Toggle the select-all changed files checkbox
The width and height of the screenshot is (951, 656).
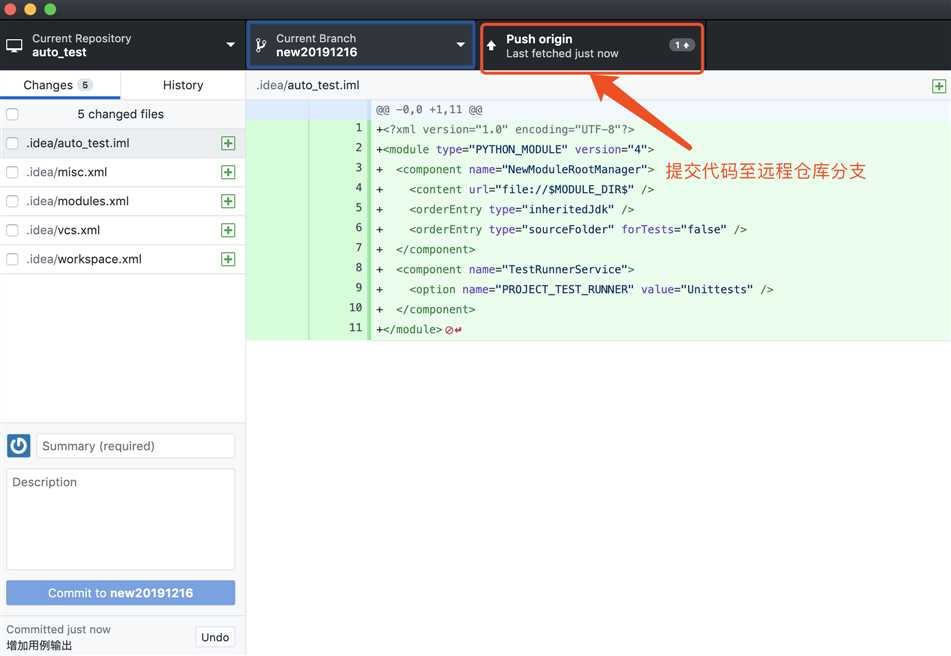(x=12, y=114)
